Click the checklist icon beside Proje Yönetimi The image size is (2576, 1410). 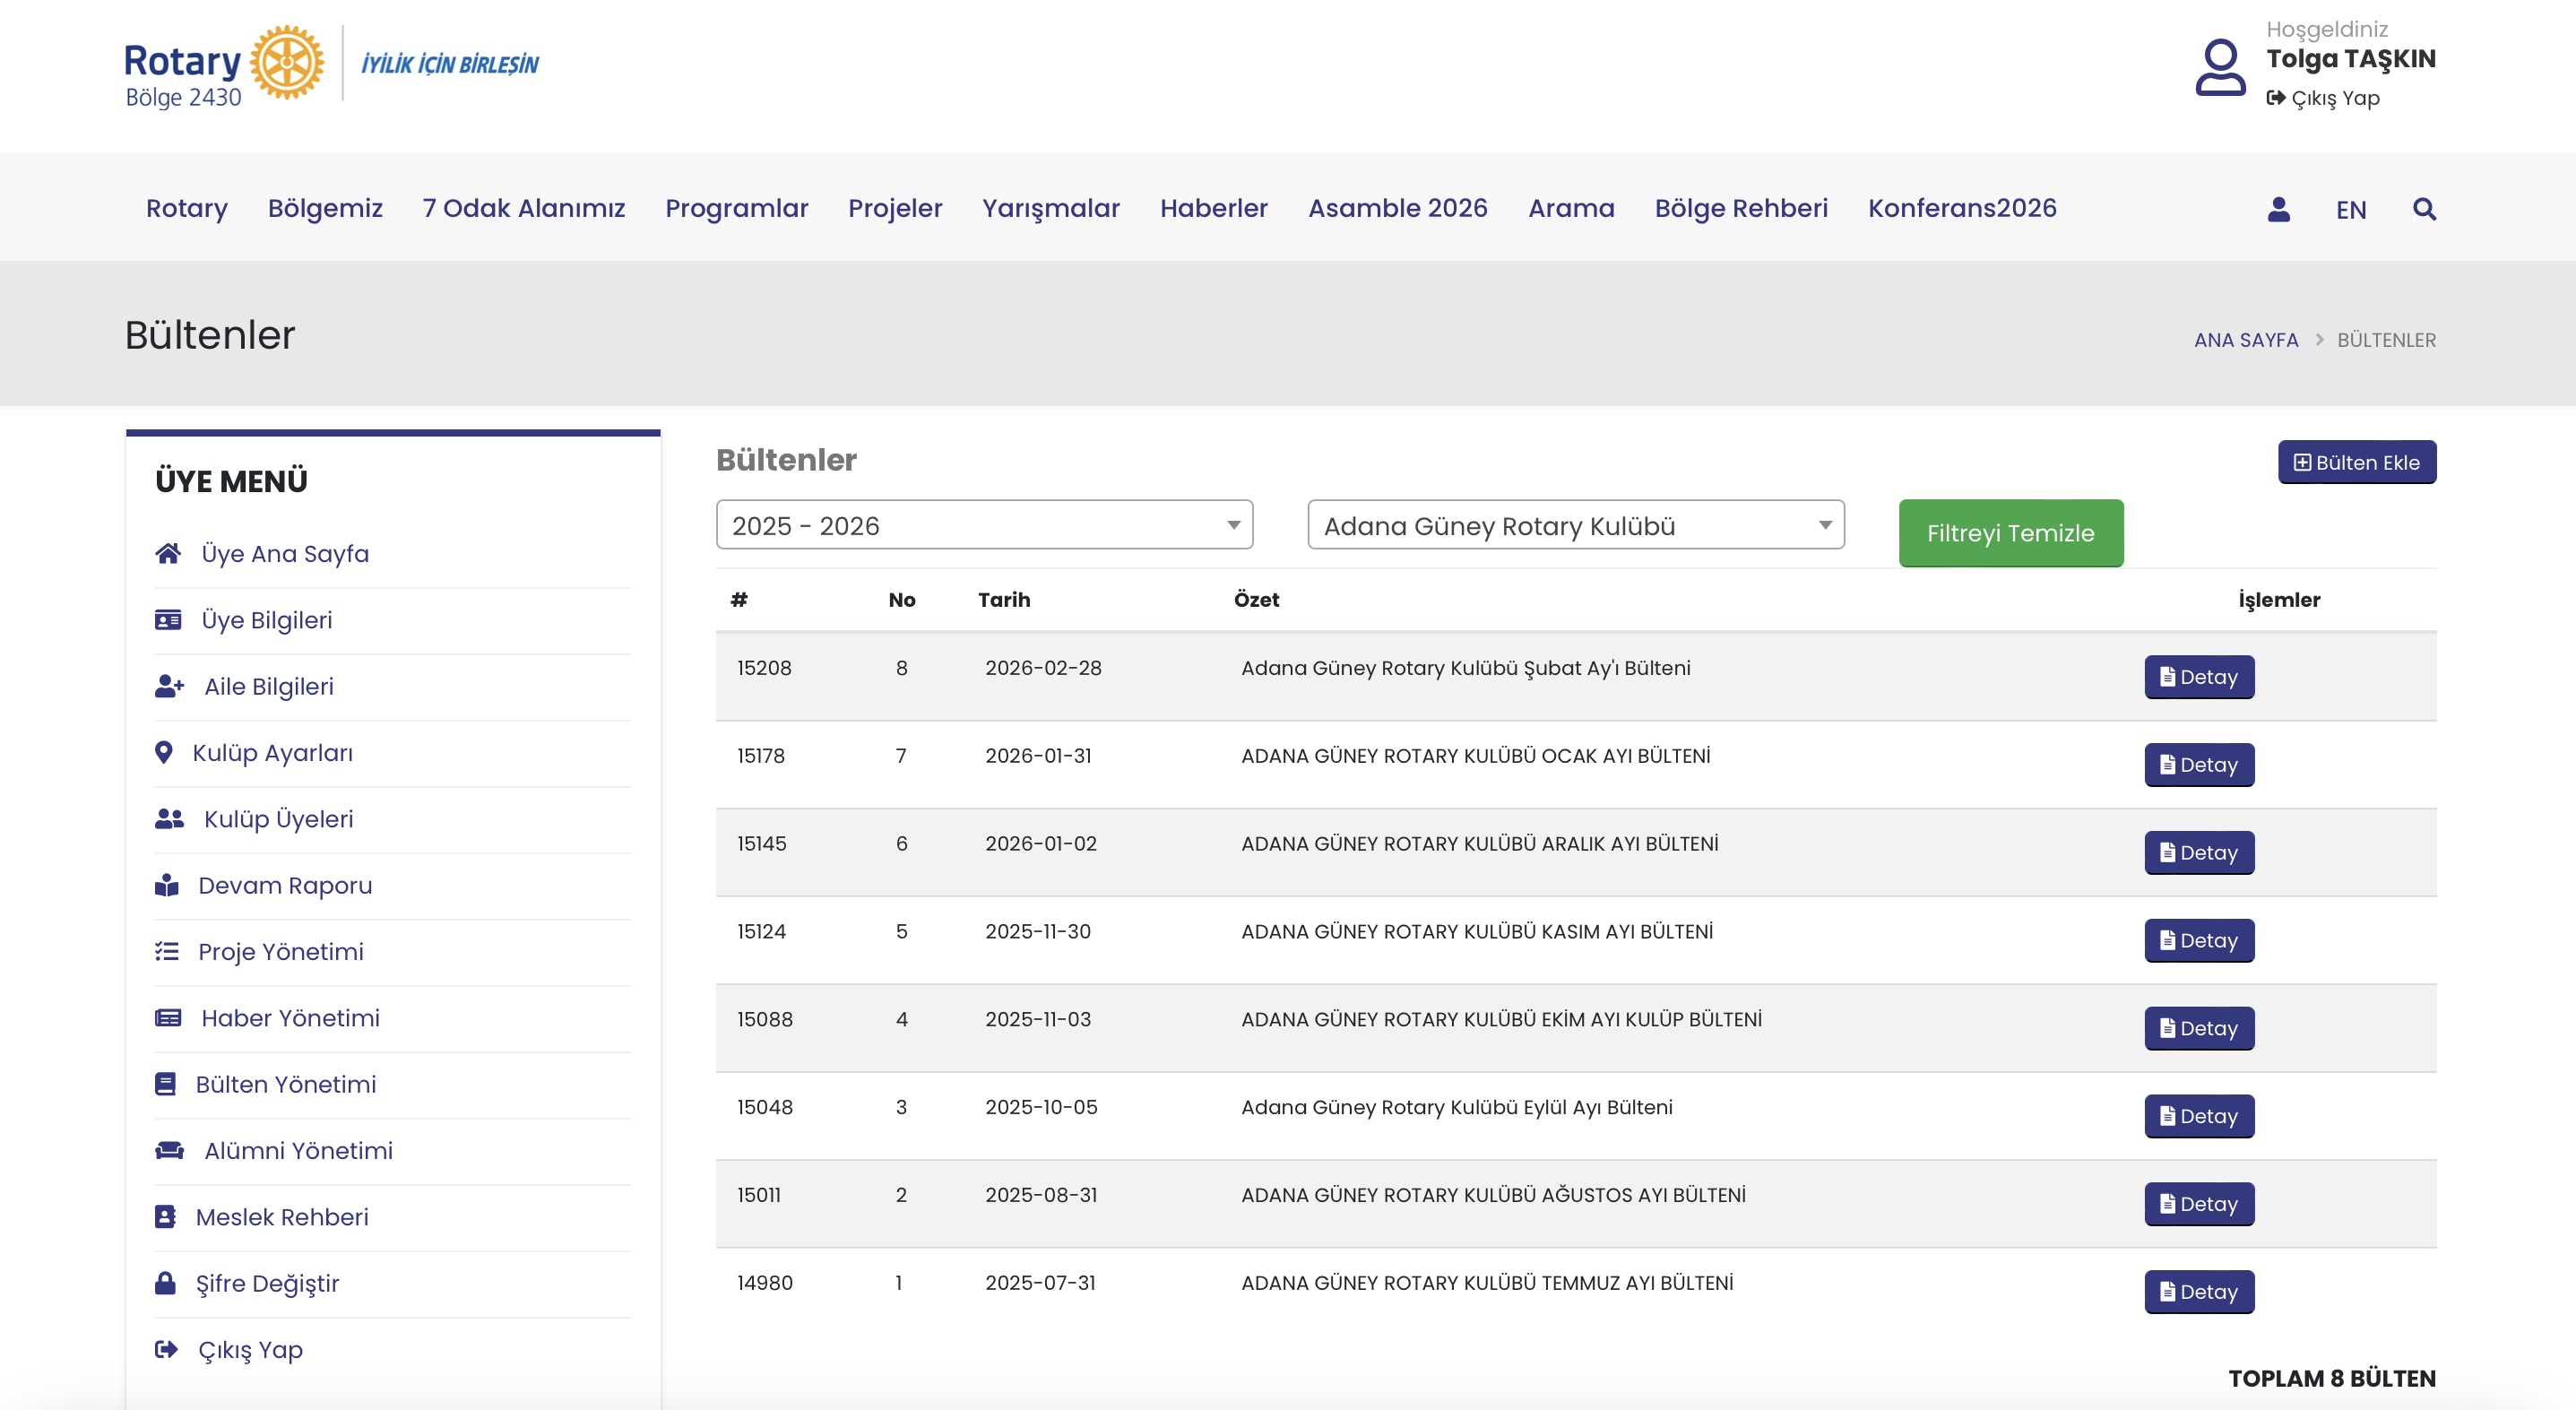coord(167,951)
